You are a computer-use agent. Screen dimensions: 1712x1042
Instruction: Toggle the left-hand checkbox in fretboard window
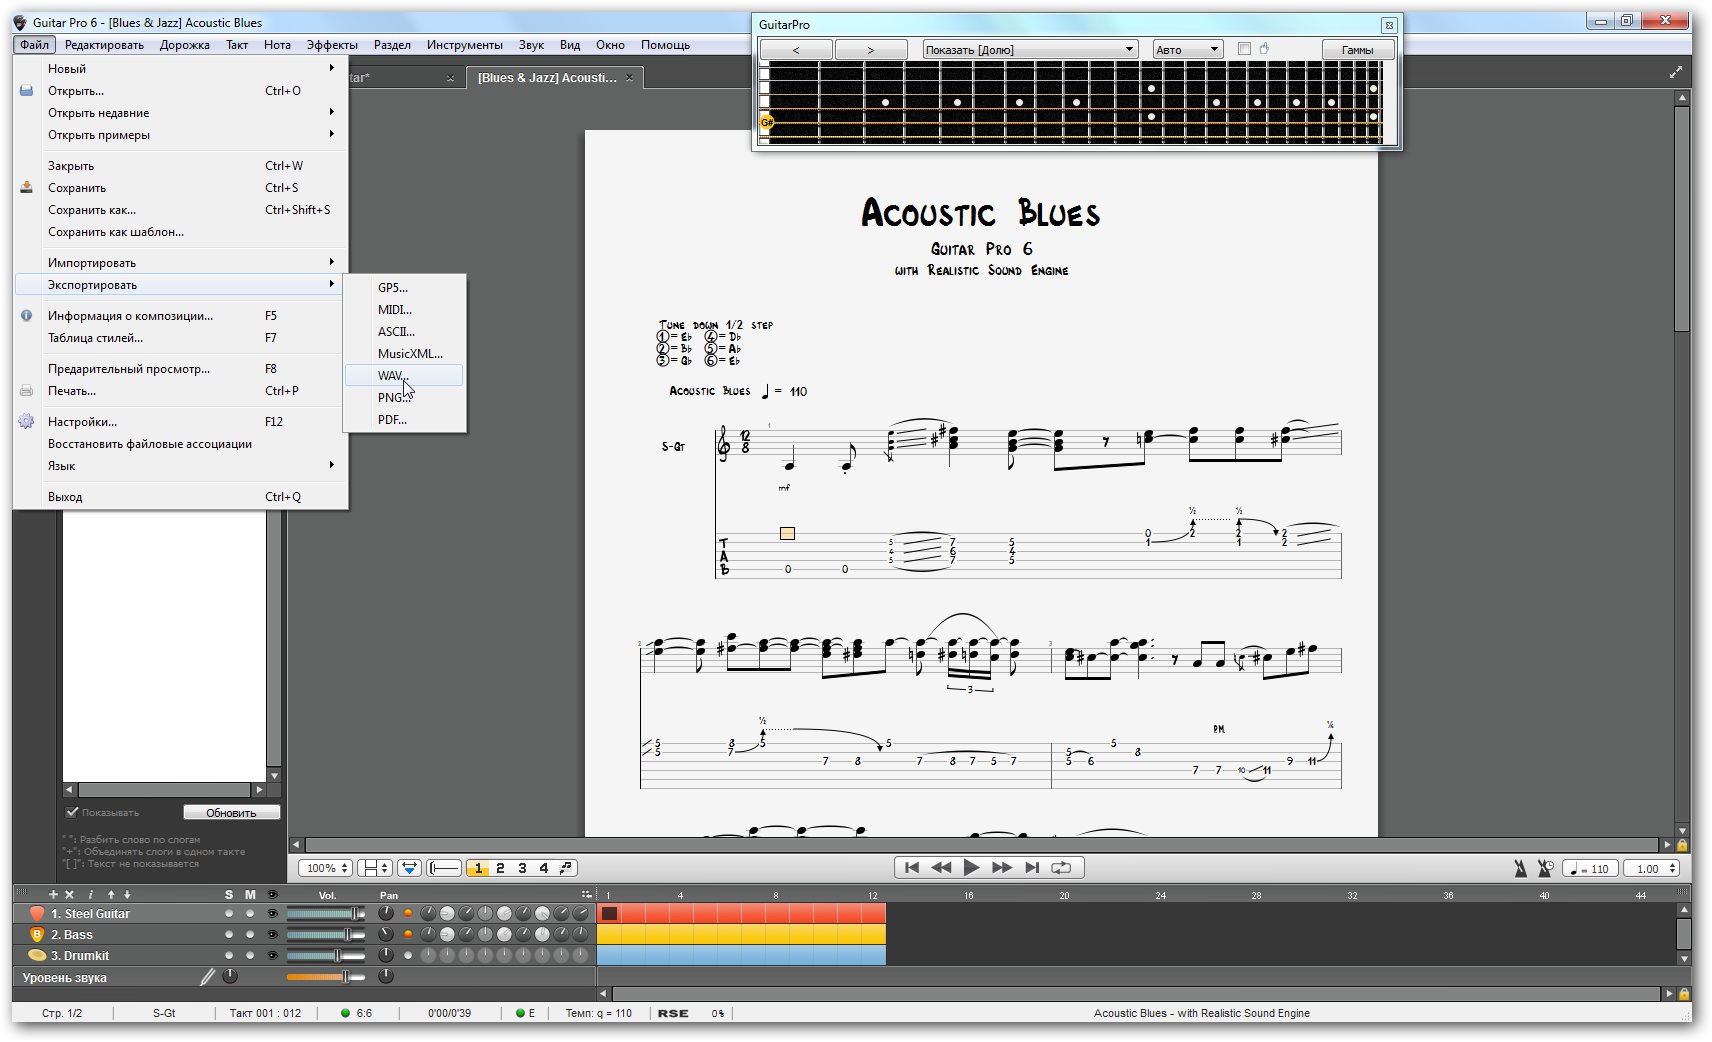click(x=1244, y=49)
